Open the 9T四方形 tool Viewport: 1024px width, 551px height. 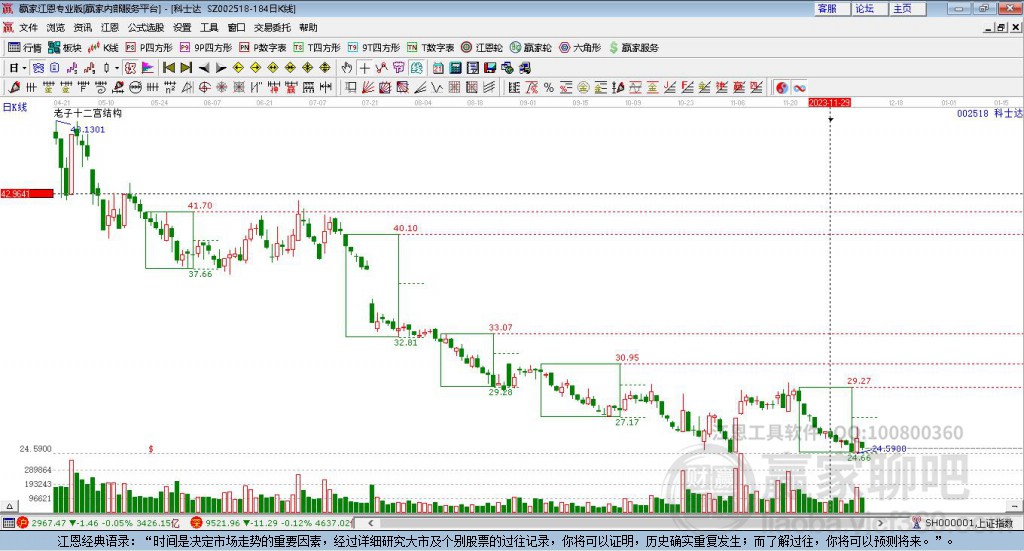374,48
